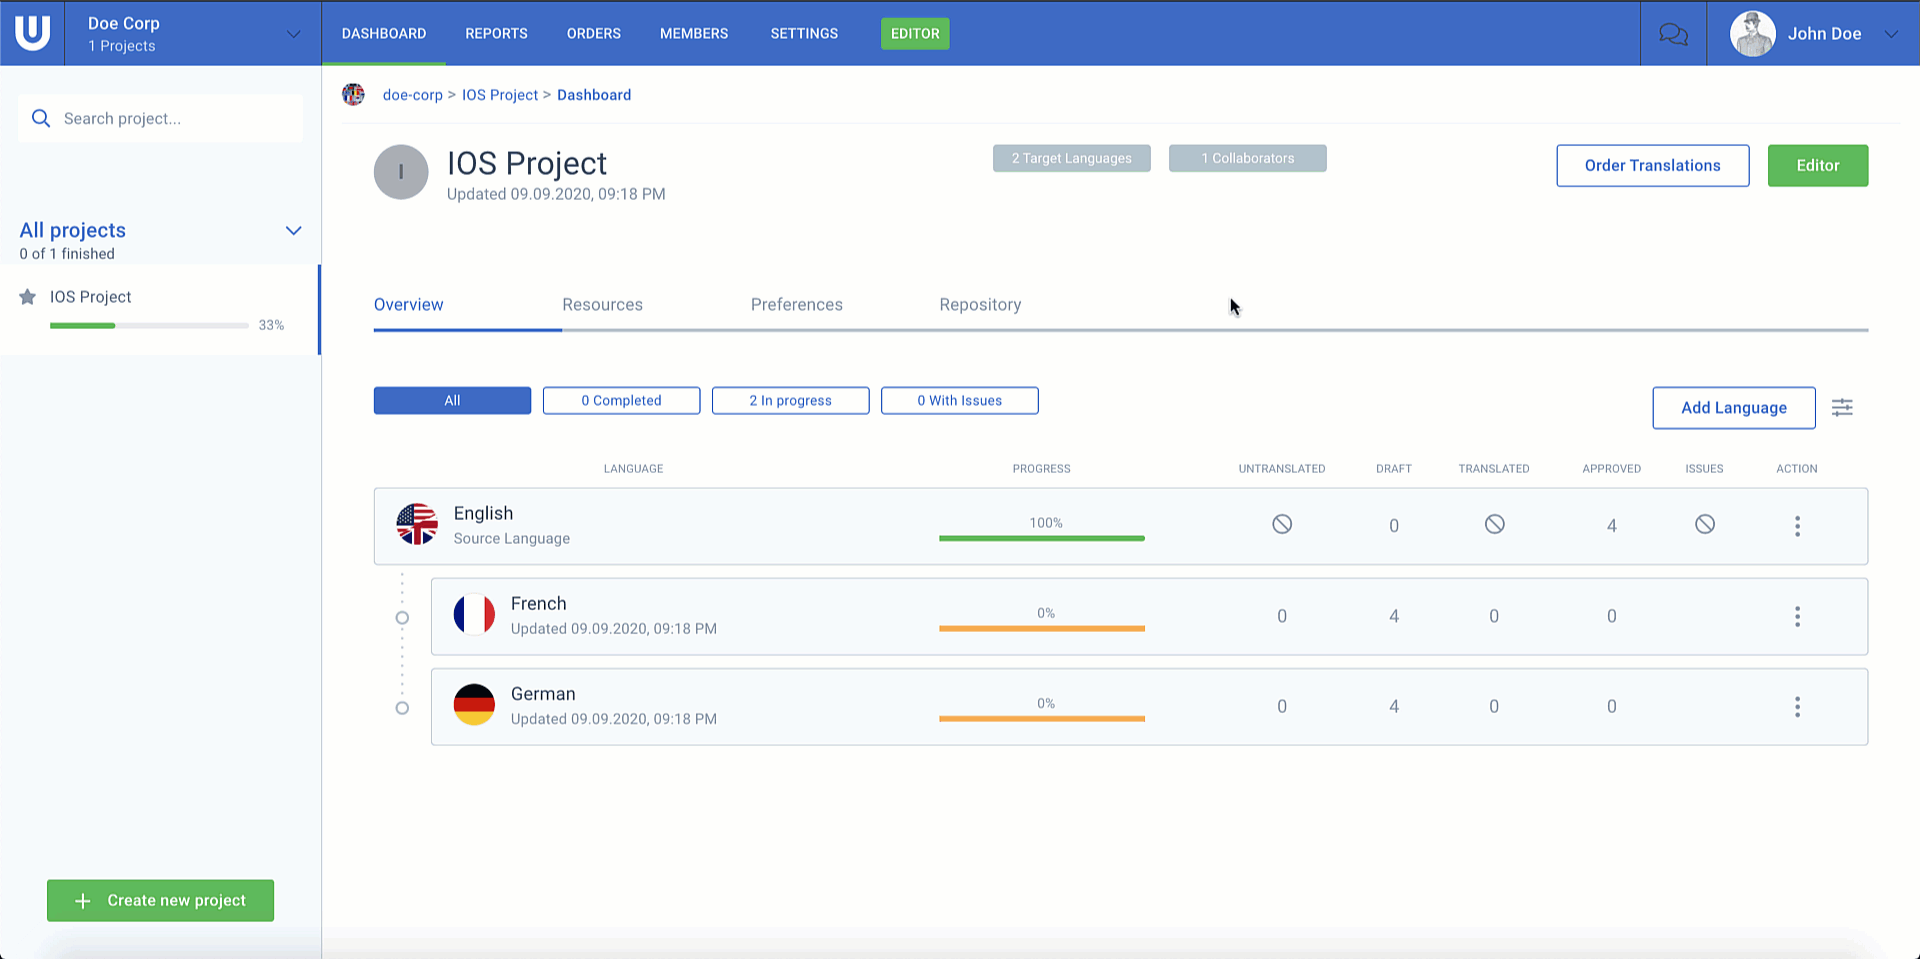The height and width of the screenshot is (959, 1920).
Task: Click the green EDITOR nav button
Action: [x=915, y=33]
